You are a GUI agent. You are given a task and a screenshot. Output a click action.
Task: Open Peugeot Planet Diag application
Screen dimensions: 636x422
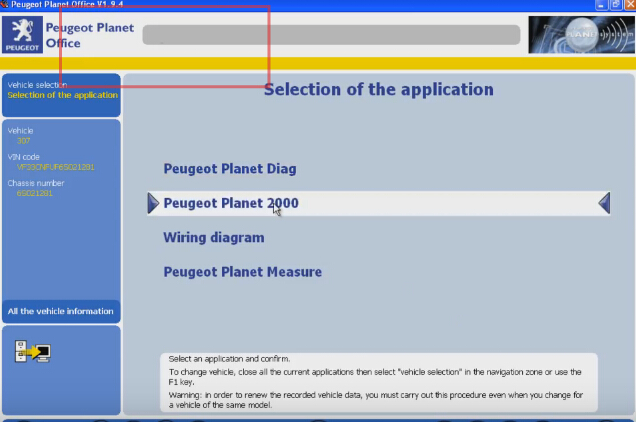(x=230, y=169)
